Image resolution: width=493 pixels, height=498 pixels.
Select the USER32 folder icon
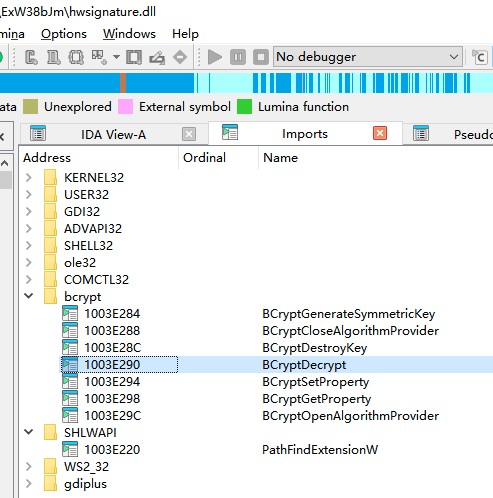tap(50, 194)
